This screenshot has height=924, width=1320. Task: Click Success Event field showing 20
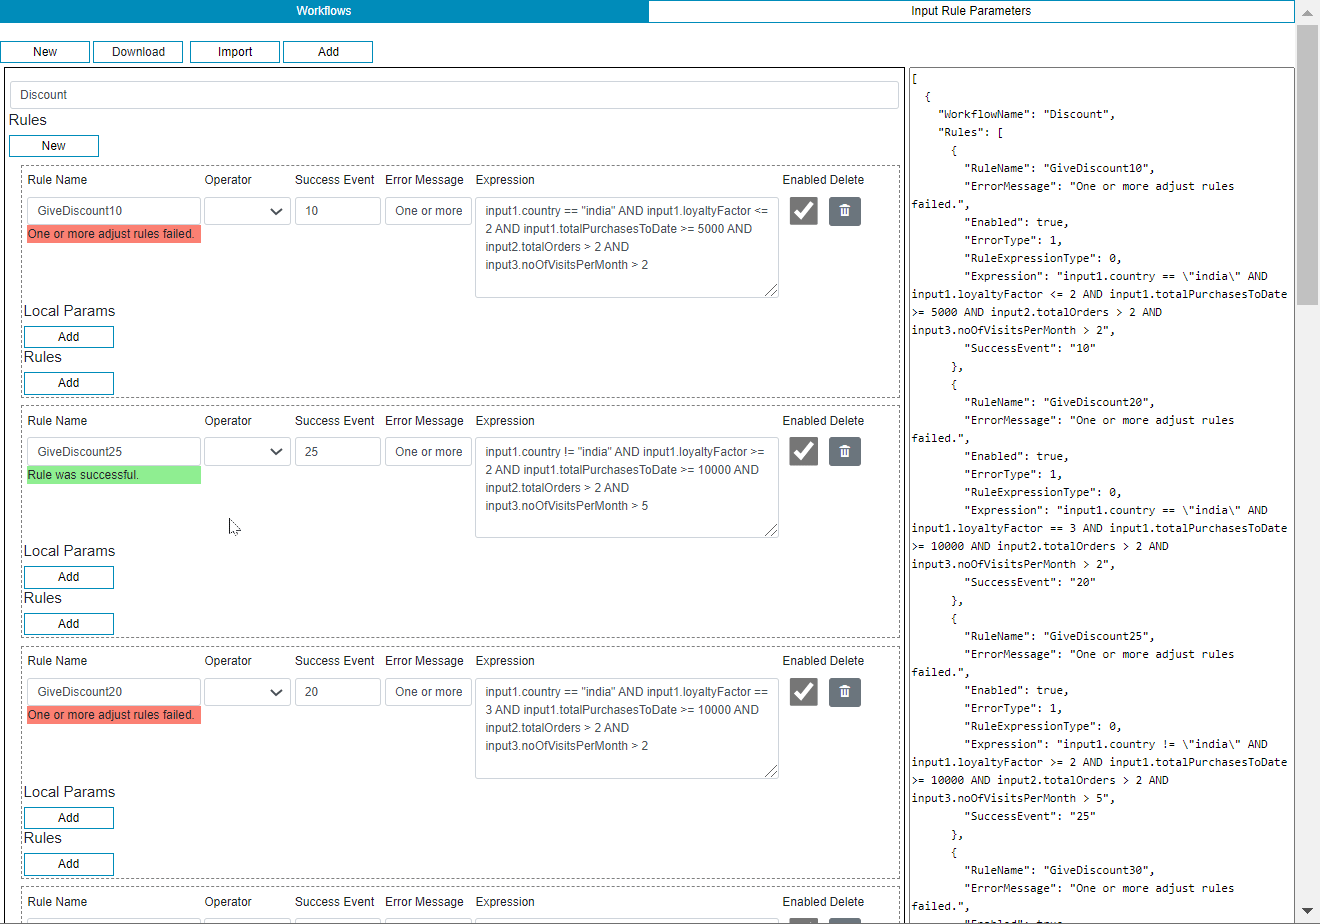338,692
